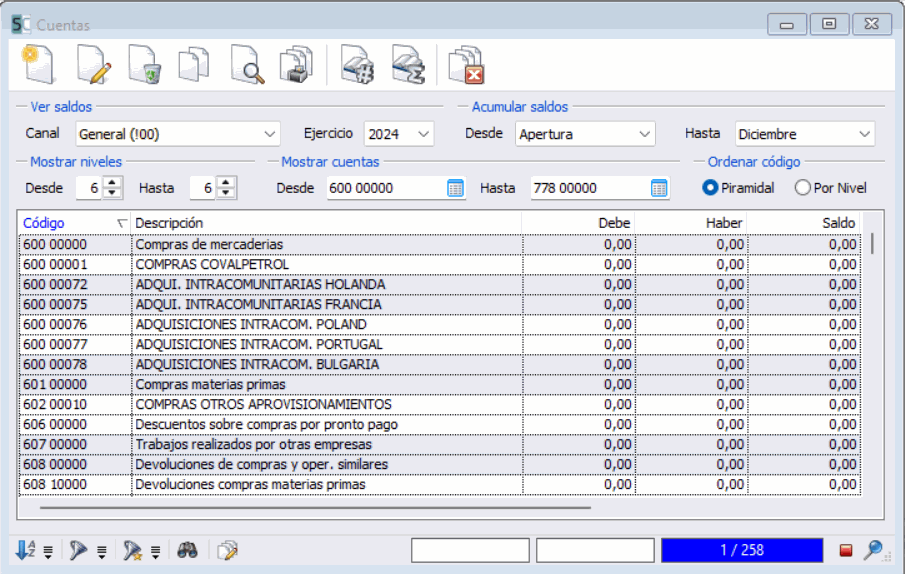This screenshot has width=905, height=574.
Task: Open the Ejercicio dropdown showing 2024
Action: pos(399,134)
